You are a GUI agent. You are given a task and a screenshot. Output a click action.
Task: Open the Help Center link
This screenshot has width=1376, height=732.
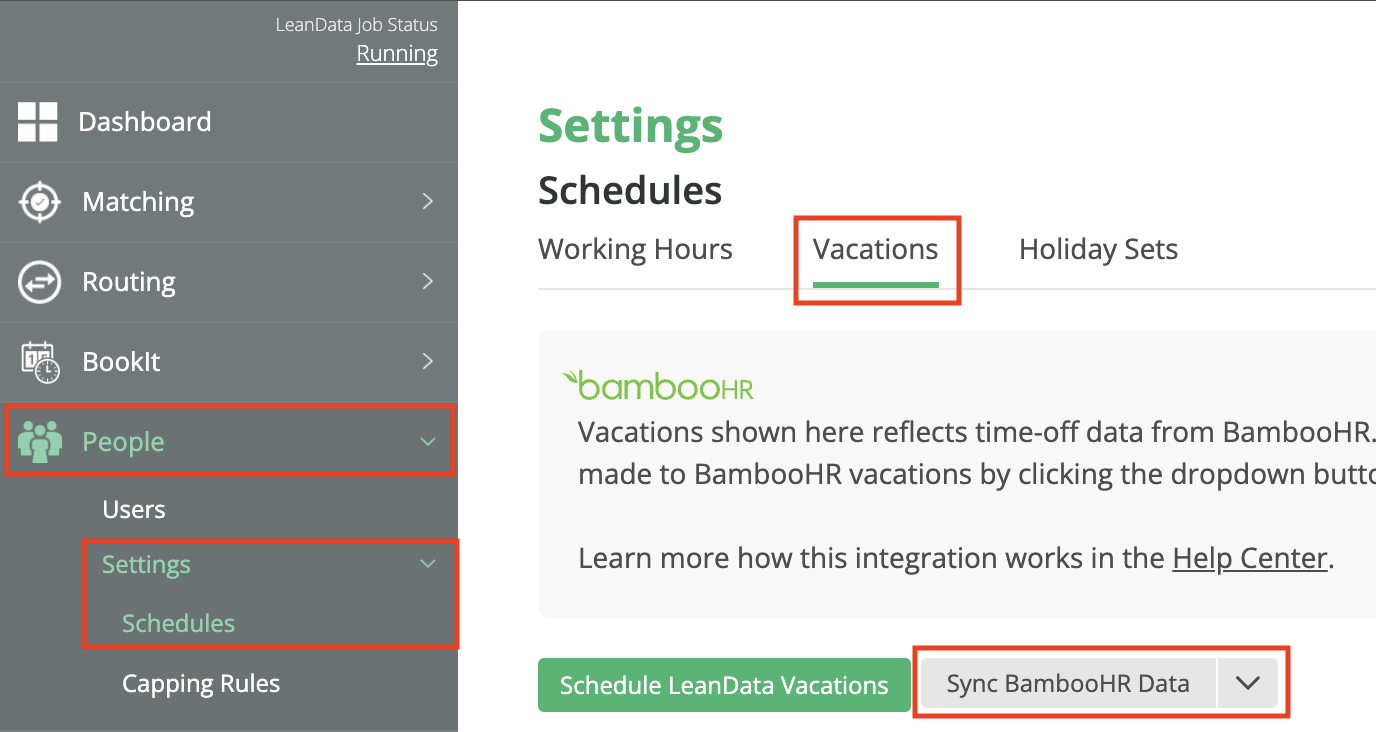coord(1249,558)
